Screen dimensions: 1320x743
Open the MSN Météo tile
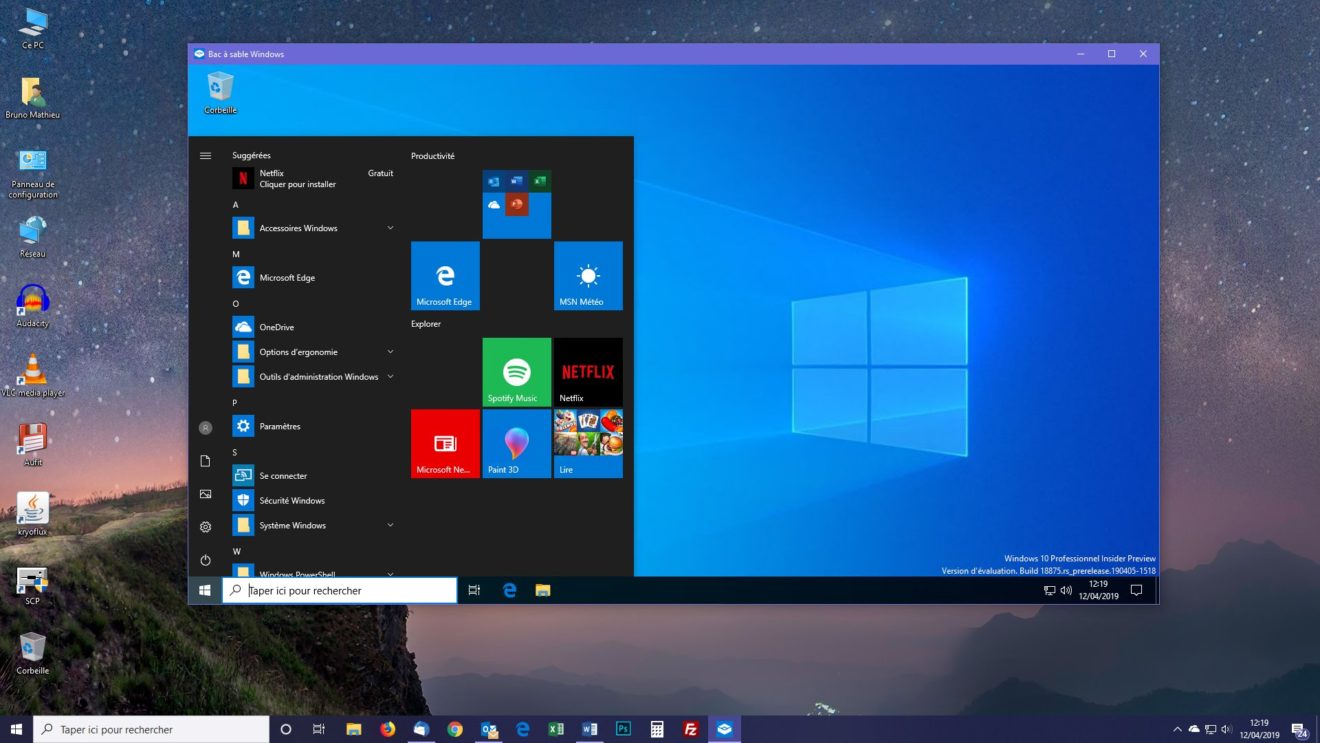pos(587,276)
